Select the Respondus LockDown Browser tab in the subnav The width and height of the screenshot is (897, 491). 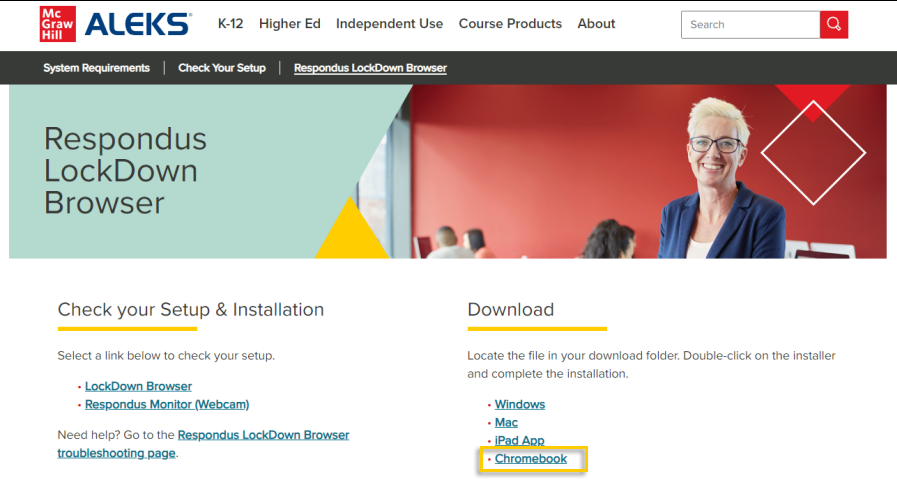click(370, 68)
